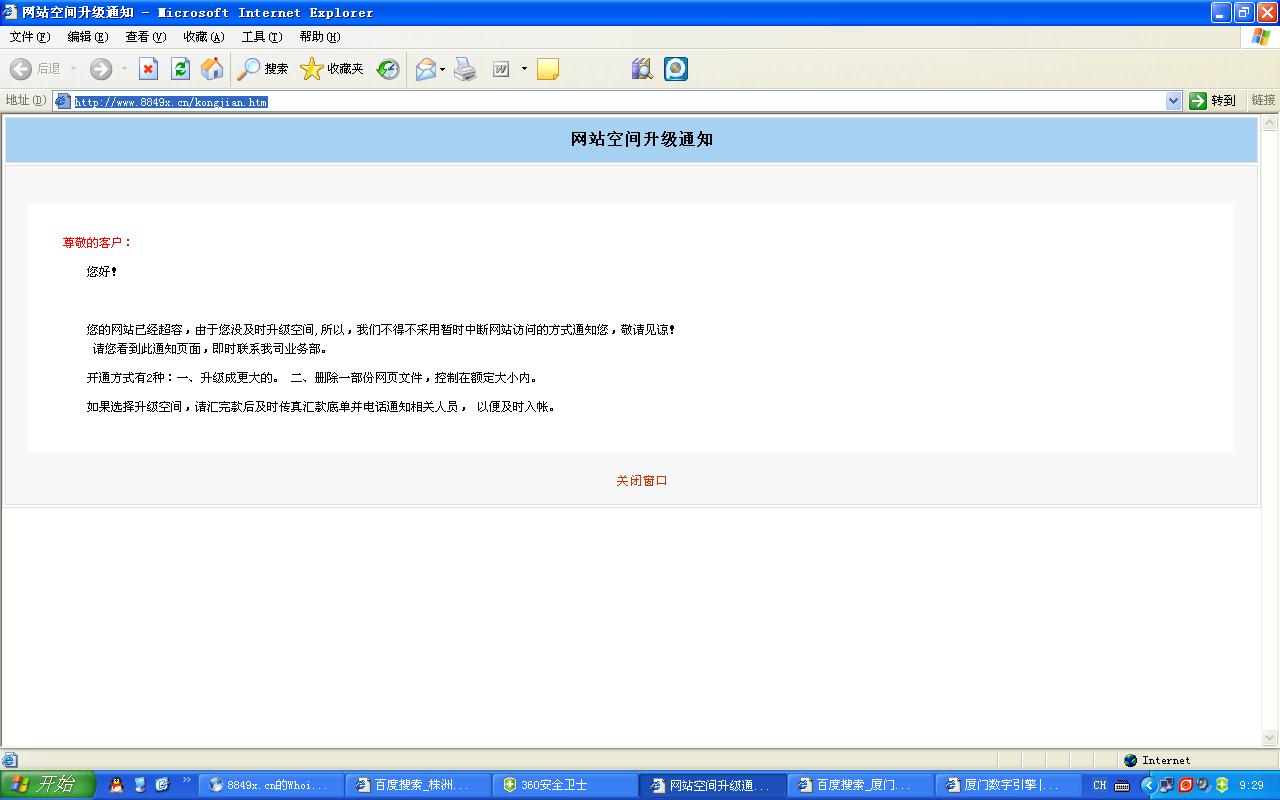Expand the address bar dropdown

(x=1173, y=101)
